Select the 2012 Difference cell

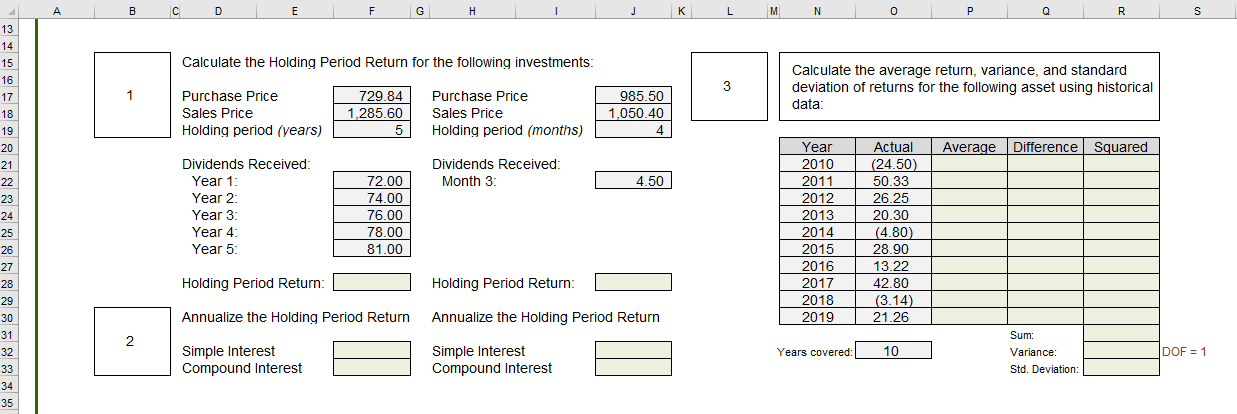click(1045, 198)
